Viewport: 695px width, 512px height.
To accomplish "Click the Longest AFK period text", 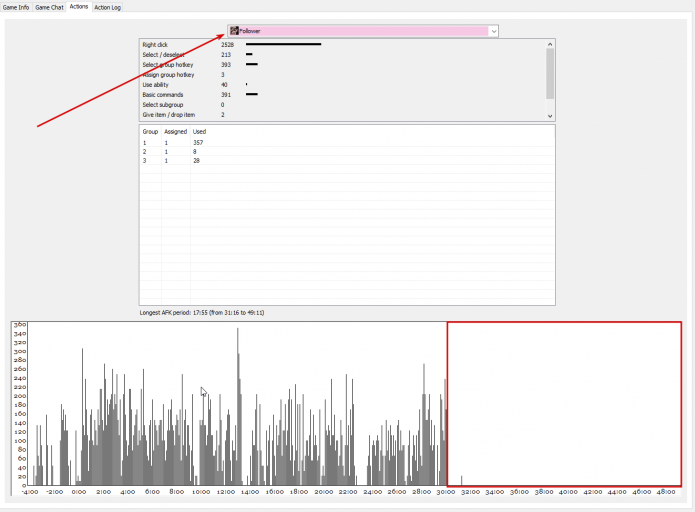I will coord(202,313).
